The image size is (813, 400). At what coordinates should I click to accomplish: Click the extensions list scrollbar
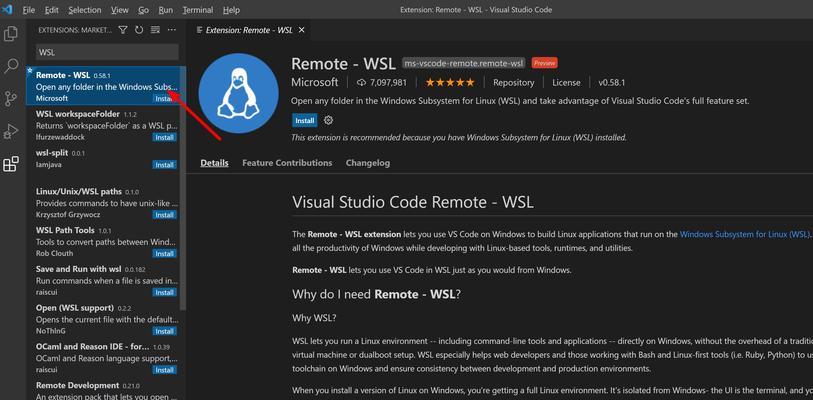[183, 187]
